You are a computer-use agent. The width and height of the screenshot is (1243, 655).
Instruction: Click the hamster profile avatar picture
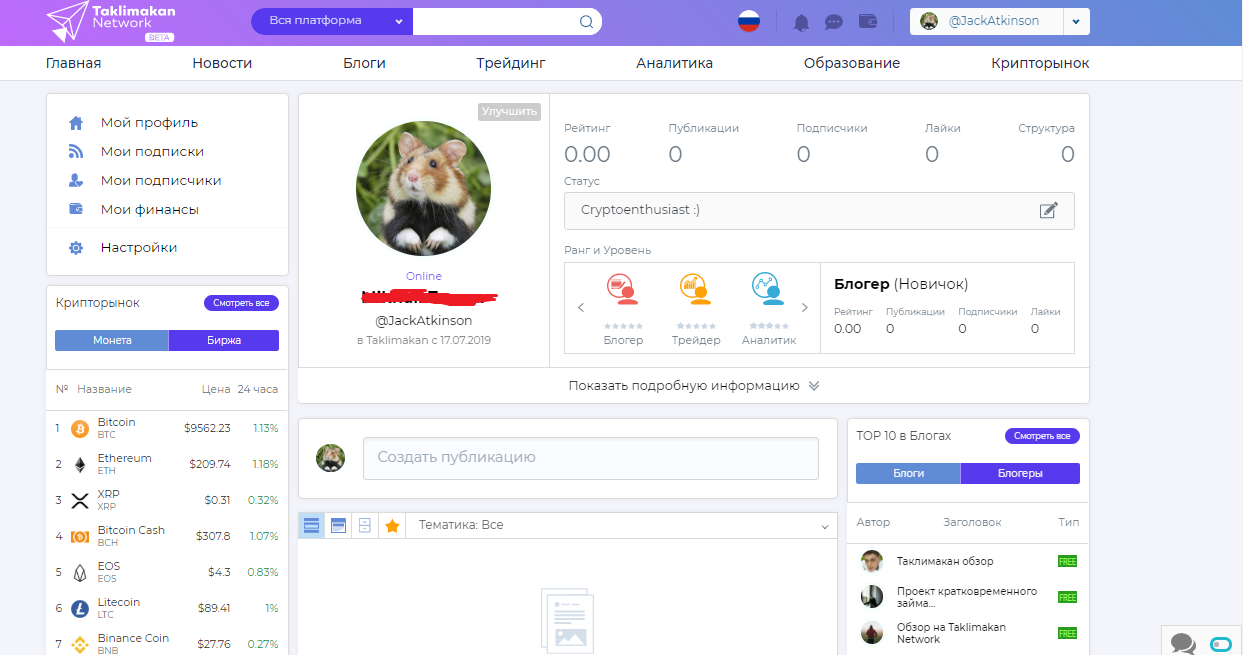423,189
